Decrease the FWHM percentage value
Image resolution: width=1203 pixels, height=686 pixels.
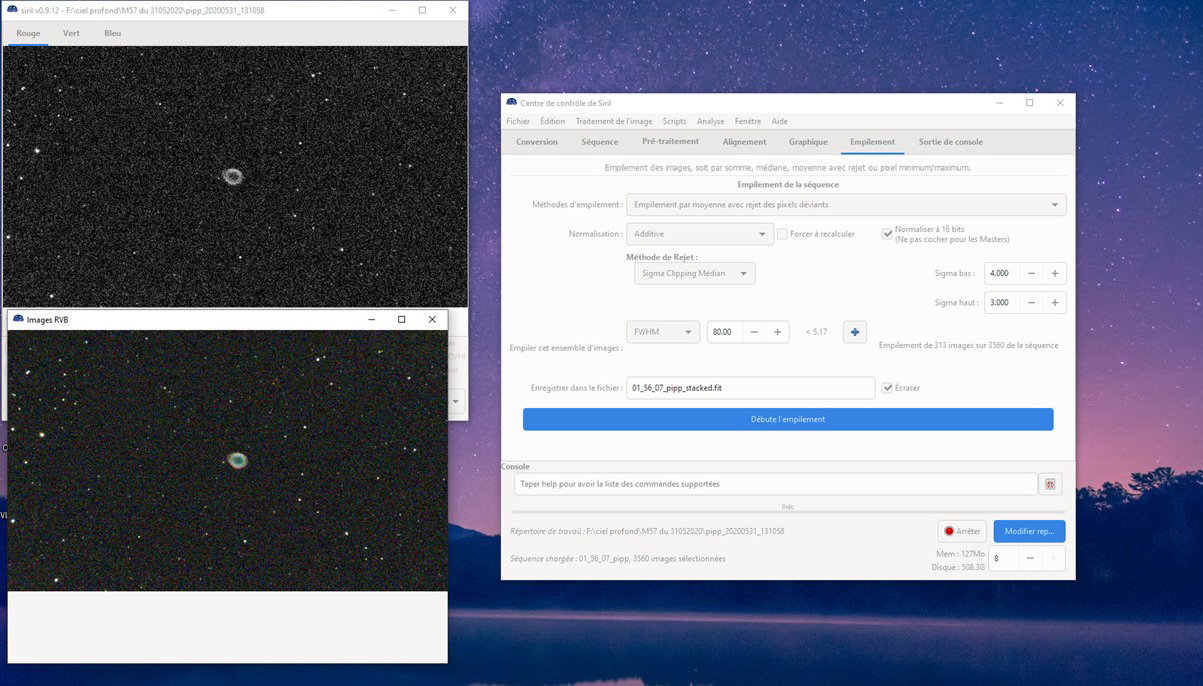[754, 332]
